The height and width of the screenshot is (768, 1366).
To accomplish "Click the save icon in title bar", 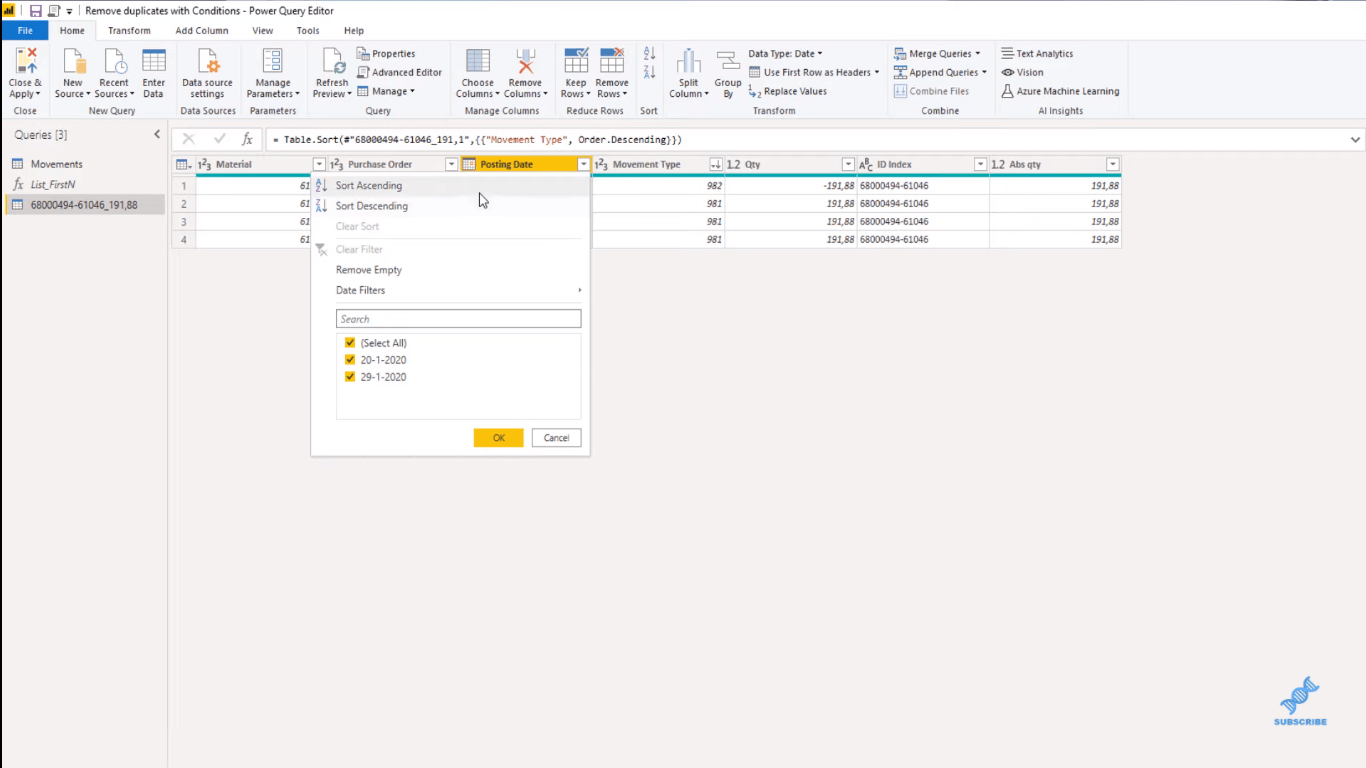I will (x=35, y=11).
